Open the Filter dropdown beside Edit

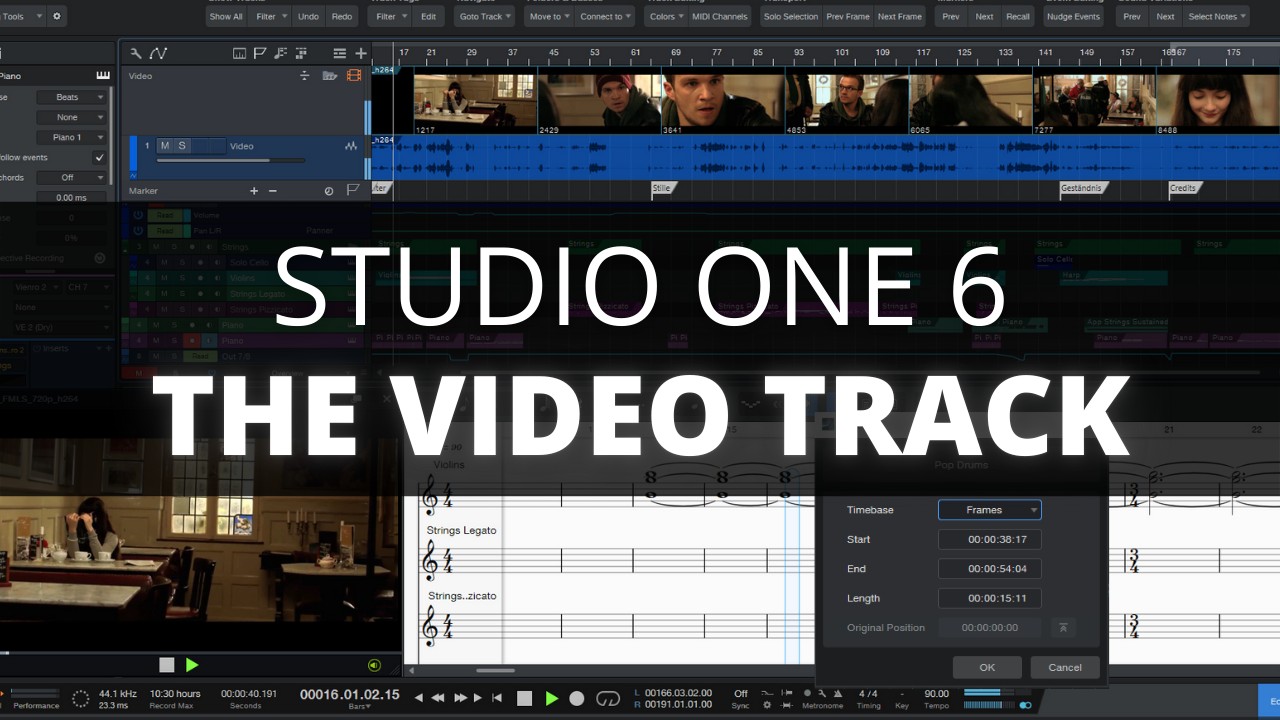click(x=390, y=16)
